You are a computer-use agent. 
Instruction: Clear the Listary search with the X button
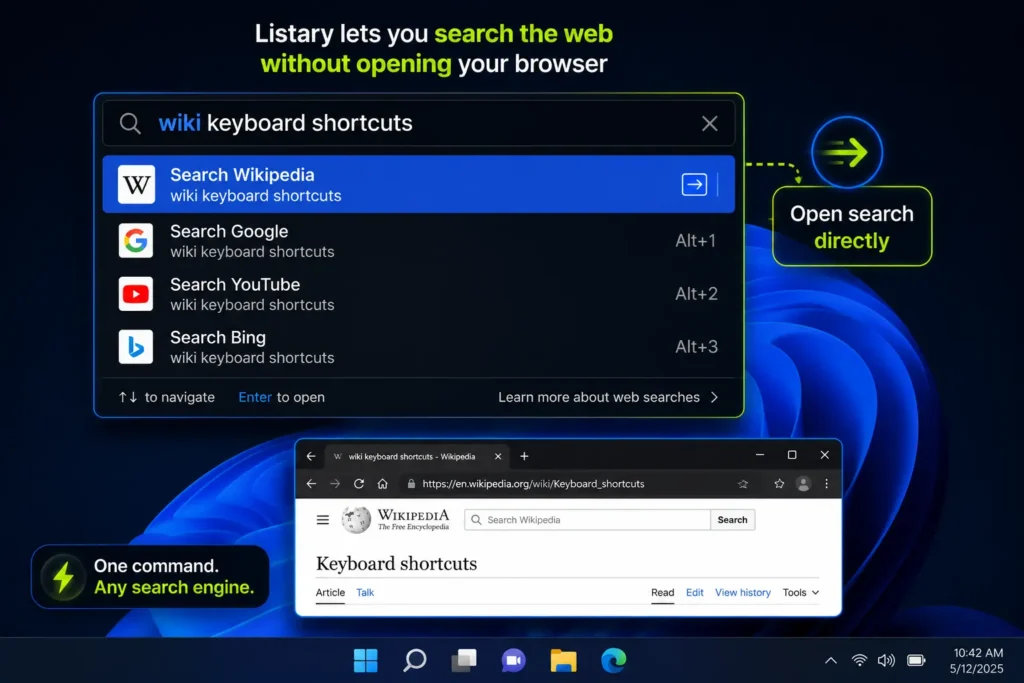click(x=710, y=123)
